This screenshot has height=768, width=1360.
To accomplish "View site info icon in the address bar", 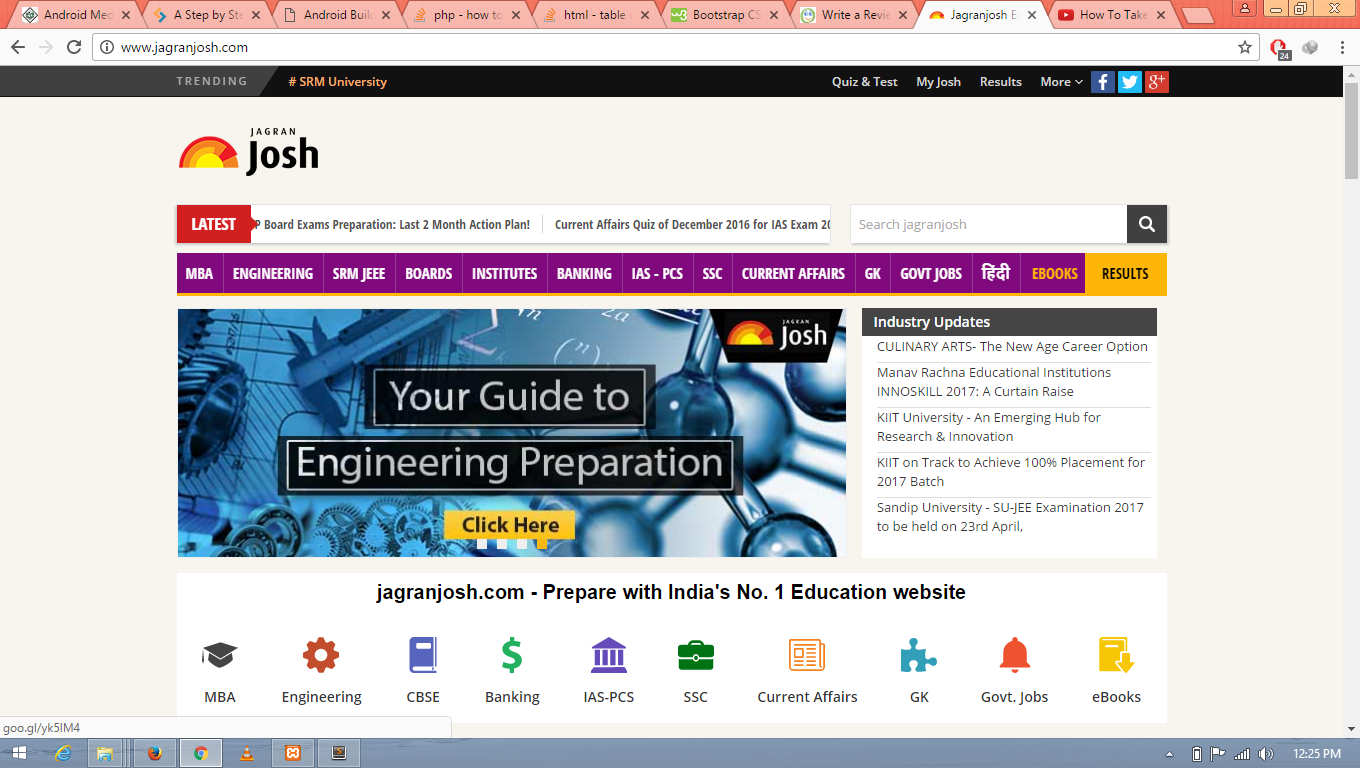I will click(x=107, y=47).
